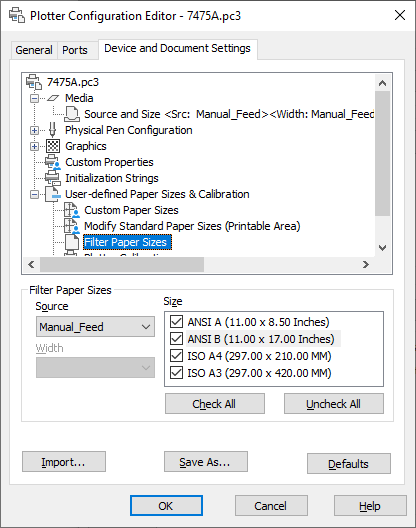Click the Graphics checkered pattern icon
Image resolution: width=416 pixels, height=528 pixels.
tap(53, 146)
